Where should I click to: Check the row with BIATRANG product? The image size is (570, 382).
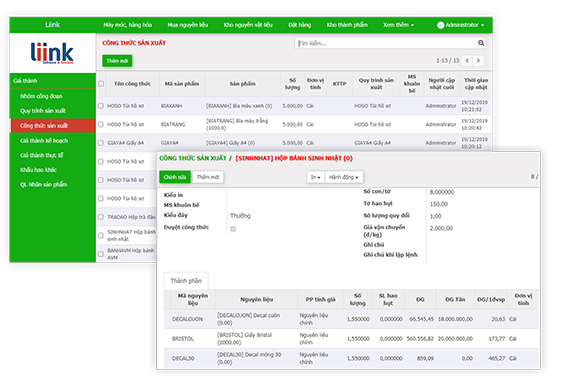click(x=101, y=124)
